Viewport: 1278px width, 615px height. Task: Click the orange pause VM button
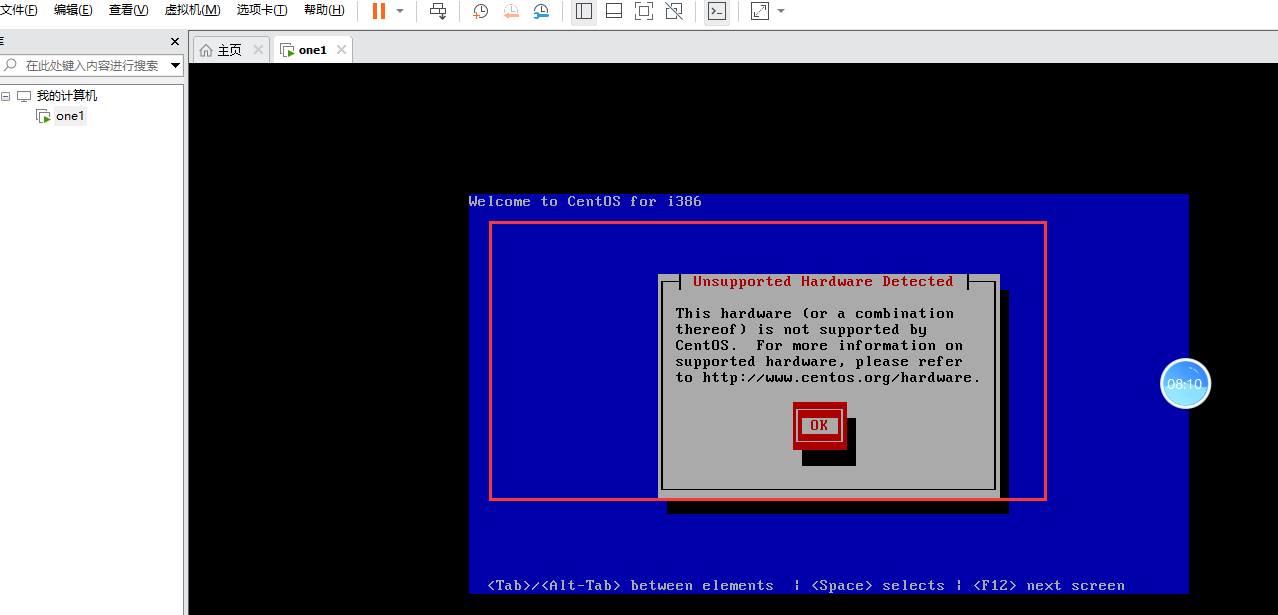pyautogui.click(x=379, y=11)
